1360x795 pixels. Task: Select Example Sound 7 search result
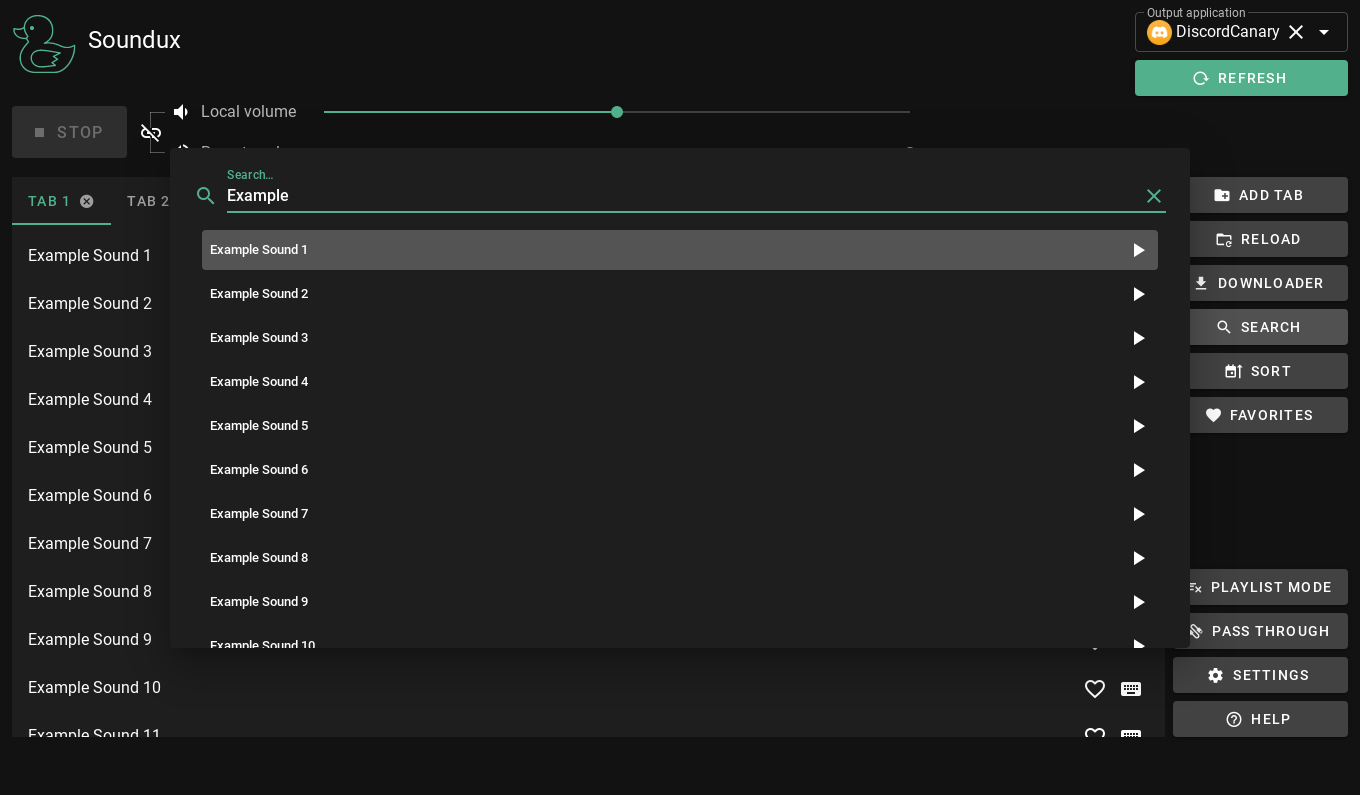tap(680, 514)
